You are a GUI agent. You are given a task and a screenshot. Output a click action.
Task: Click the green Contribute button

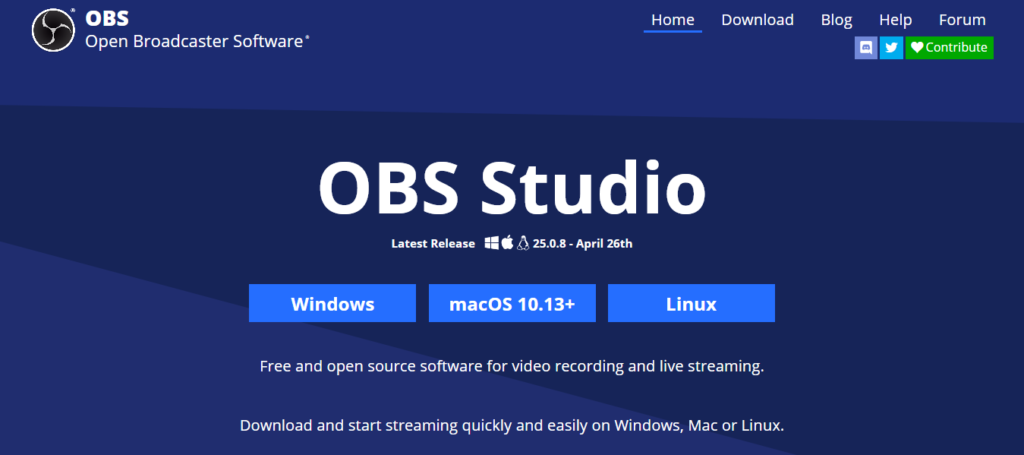pyautogui.click(x=950, y=48)
